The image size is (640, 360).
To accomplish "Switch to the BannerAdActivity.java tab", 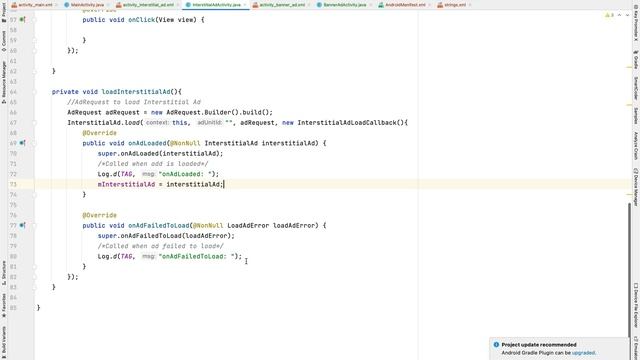I will [341, 5].
